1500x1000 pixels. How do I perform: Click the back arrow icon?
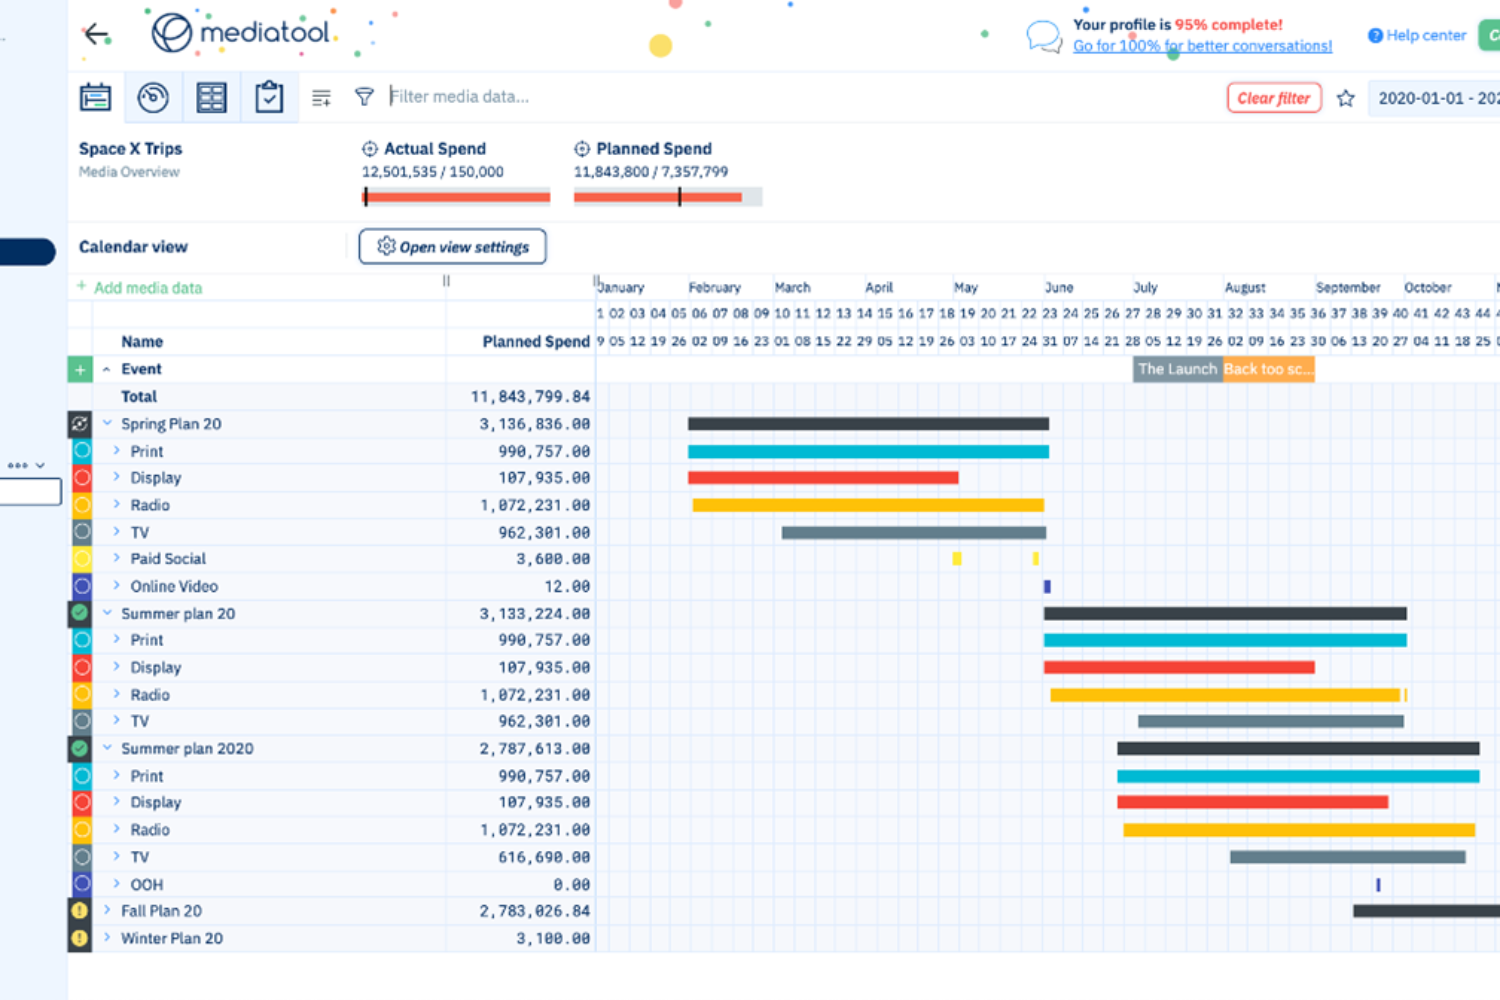coord(97,35)
